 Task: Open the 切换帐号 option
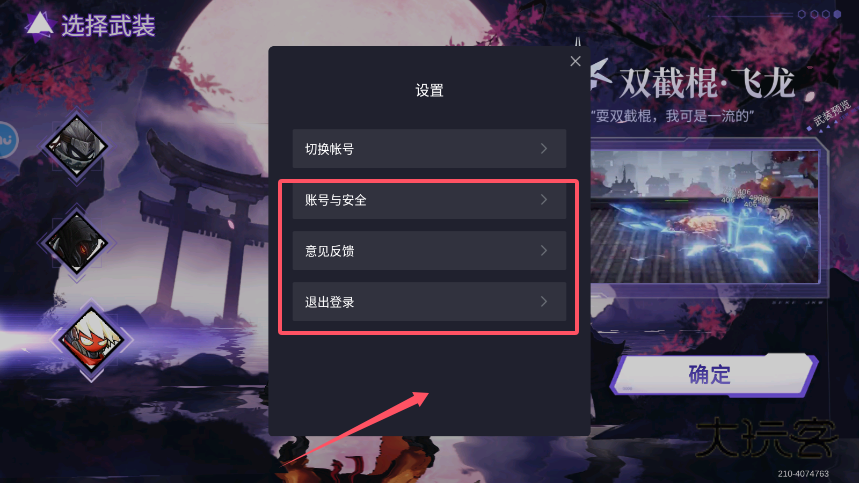pyautogui.click(x=429, y=148)
